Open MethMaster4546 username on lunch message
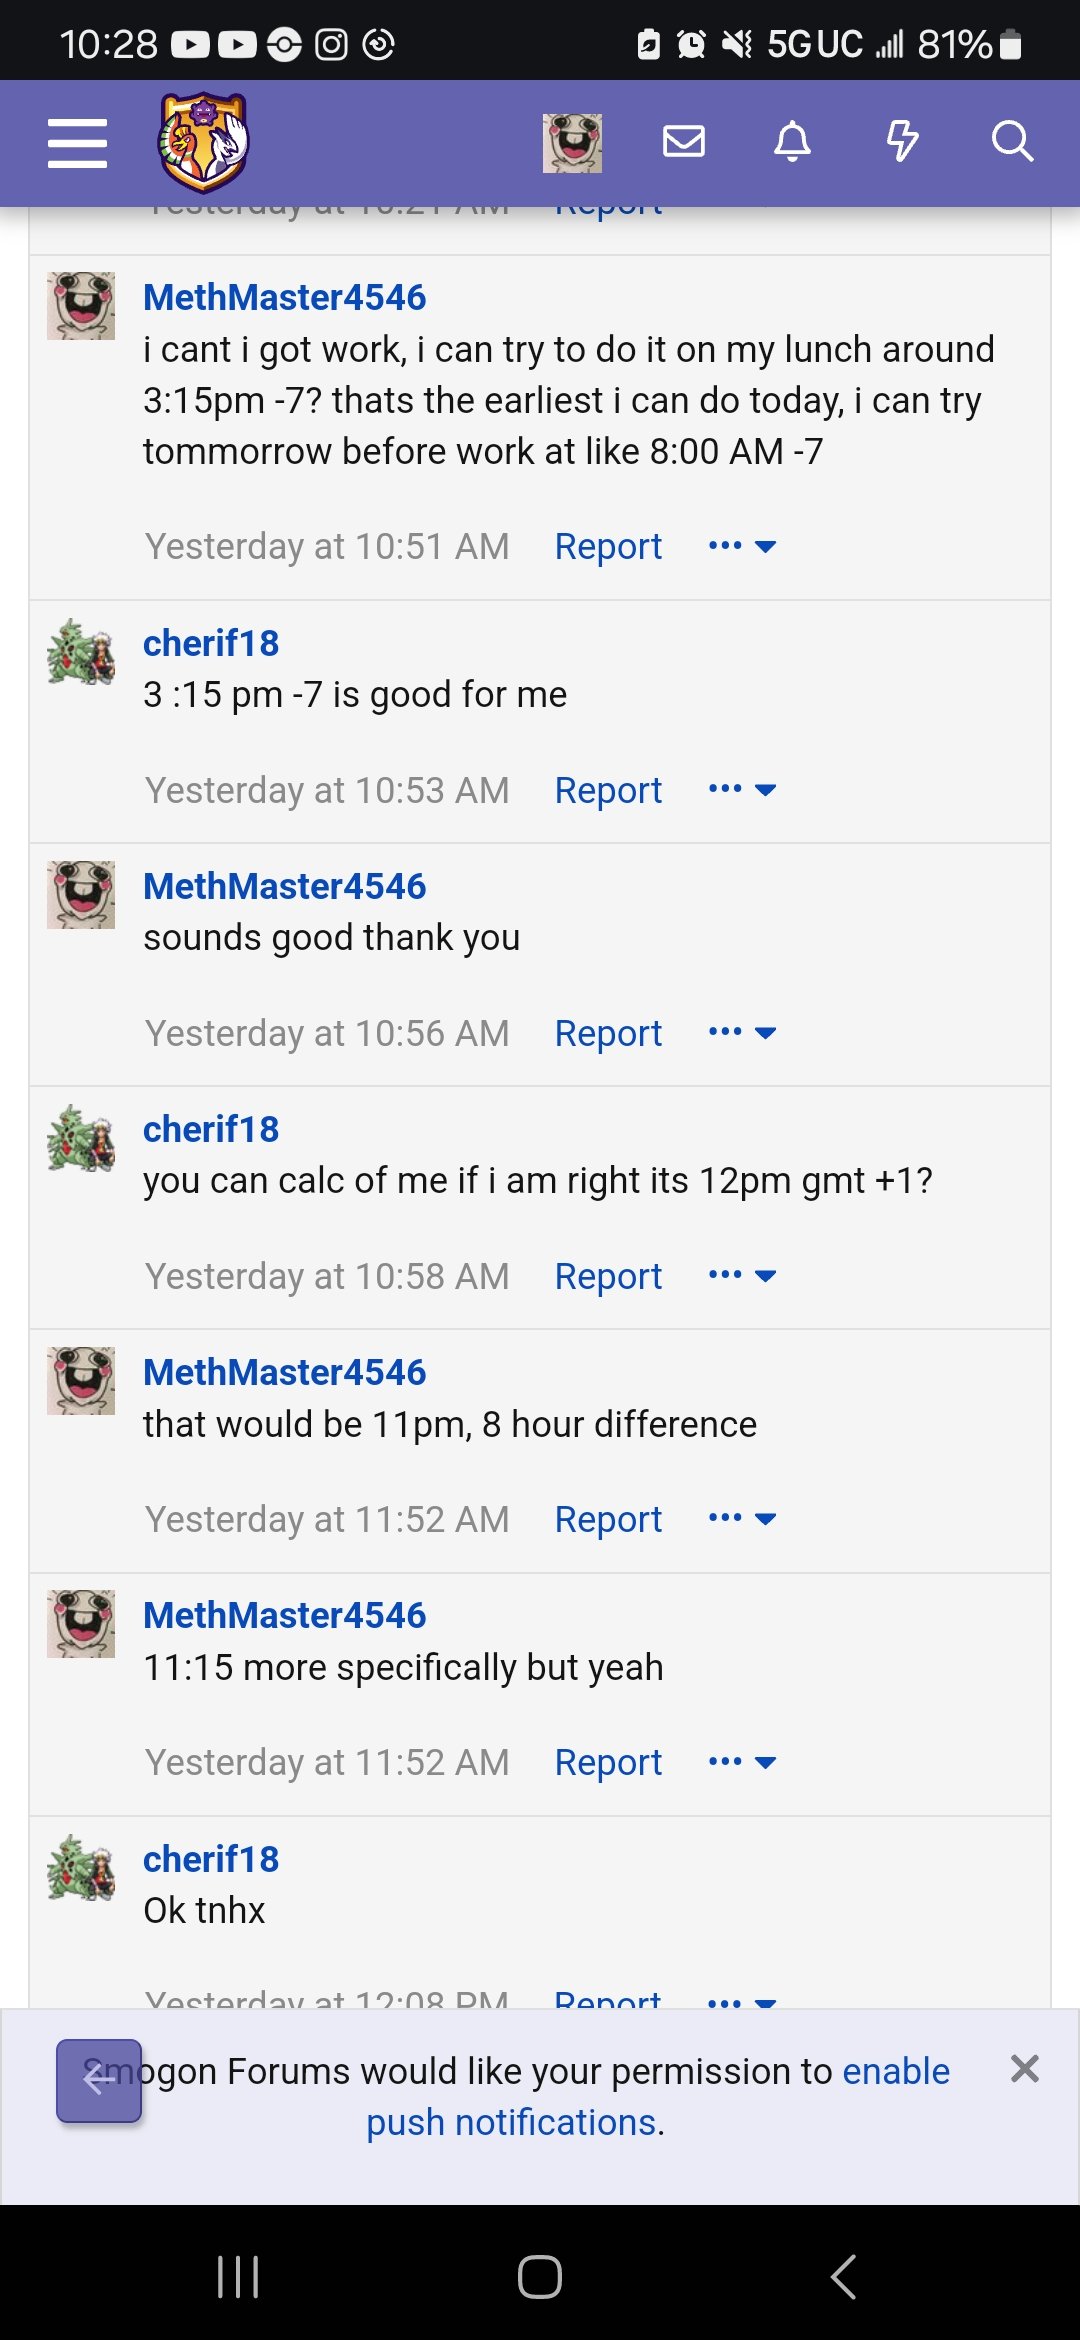 tap(285, 297)
